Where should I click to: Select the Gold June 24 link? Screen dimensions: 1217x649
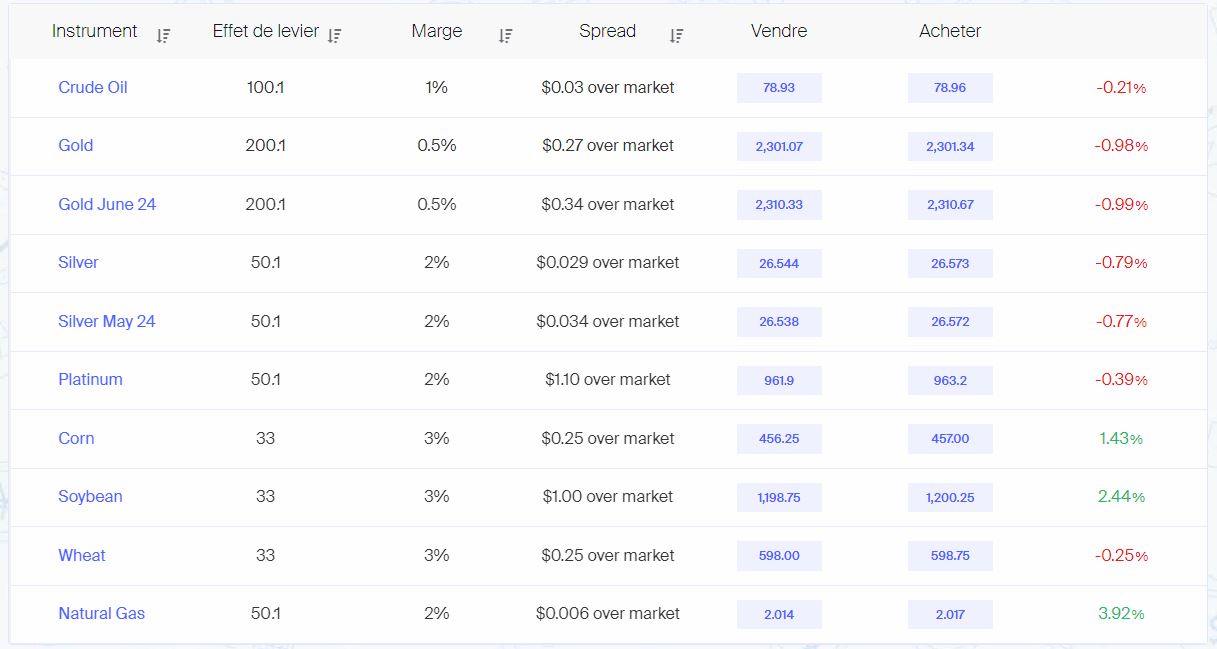coord(107,204)
